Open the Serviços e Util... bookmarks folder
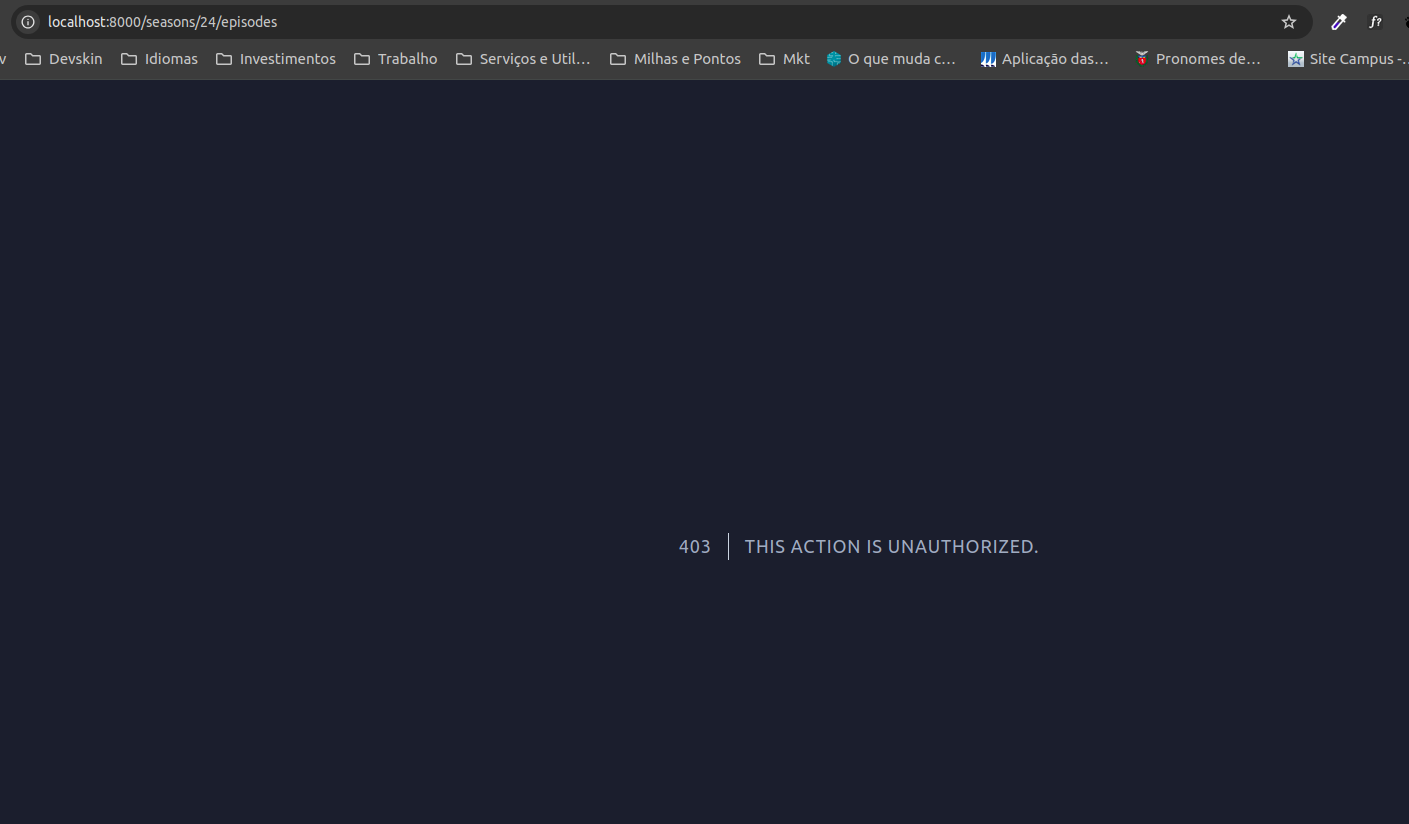Viewport: 1409px width, 824px height. (x=523, y=59)
